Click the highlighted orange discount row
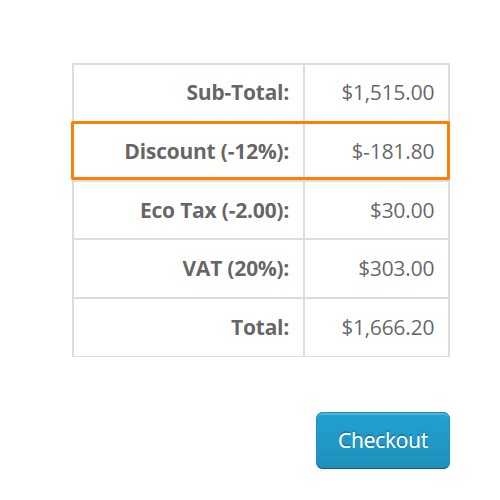This screenshot has height=500, width=500. click(261, 151)
